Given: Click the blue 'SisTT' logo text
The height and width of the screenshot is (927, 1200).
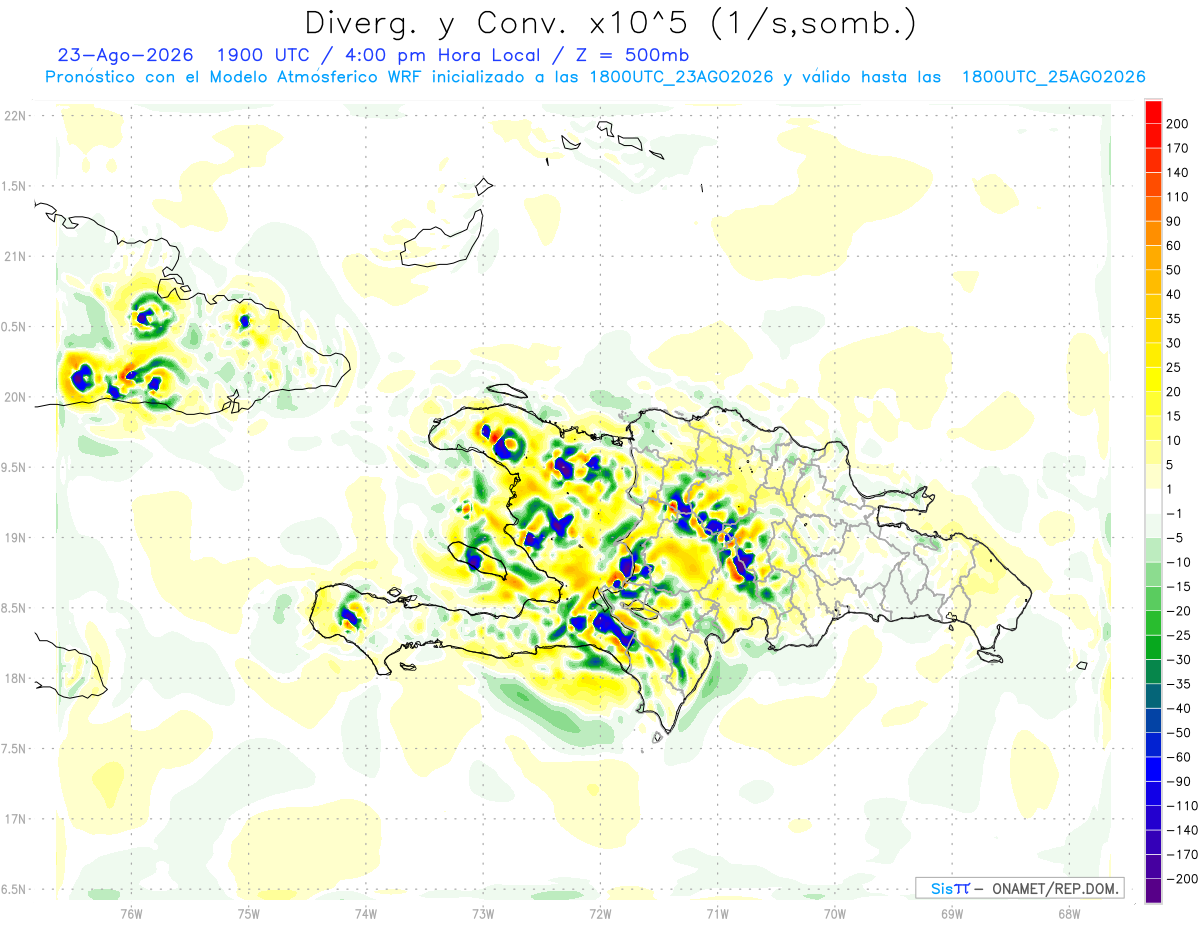Looking at the screenshot, I should [949, 888].
